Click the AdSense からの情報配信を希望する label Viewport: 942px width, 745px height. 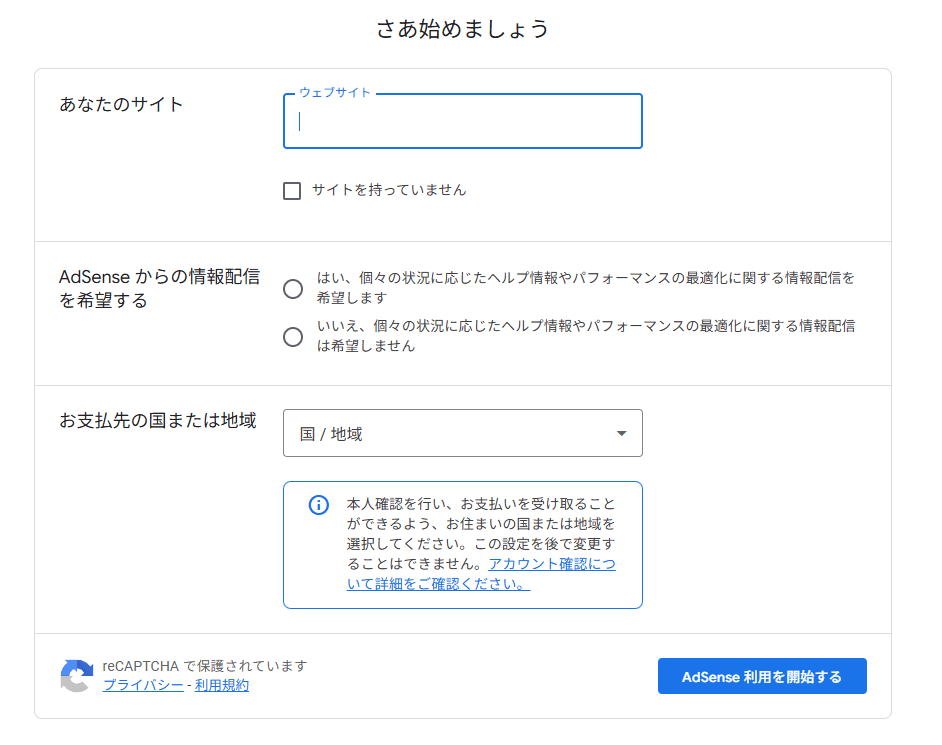click(x=159, y=288)
